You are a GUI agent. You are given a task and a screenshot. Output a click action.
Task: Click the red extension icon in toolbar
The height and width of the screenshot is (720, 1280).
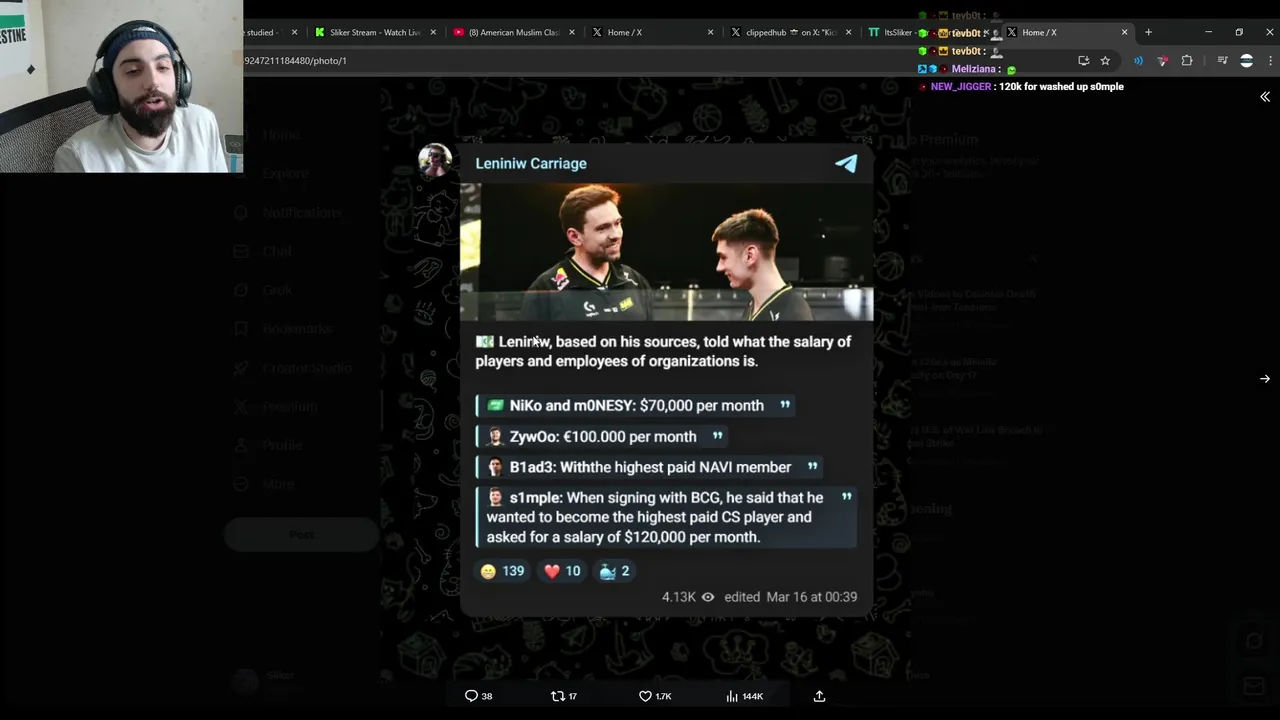[x=1162, y=61]
